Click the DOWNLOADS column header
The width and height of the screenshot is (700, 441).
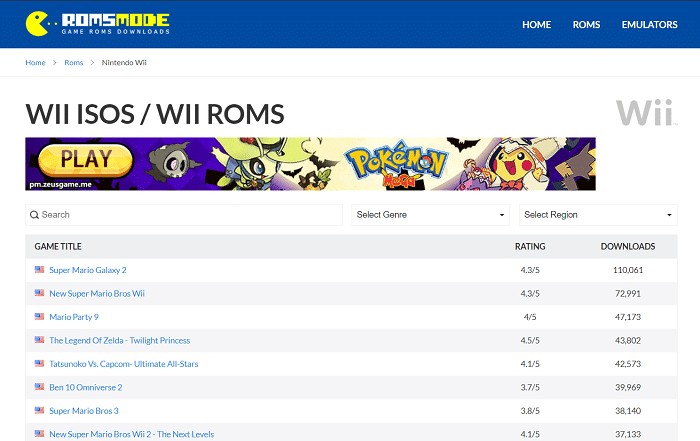coord(628,246)
